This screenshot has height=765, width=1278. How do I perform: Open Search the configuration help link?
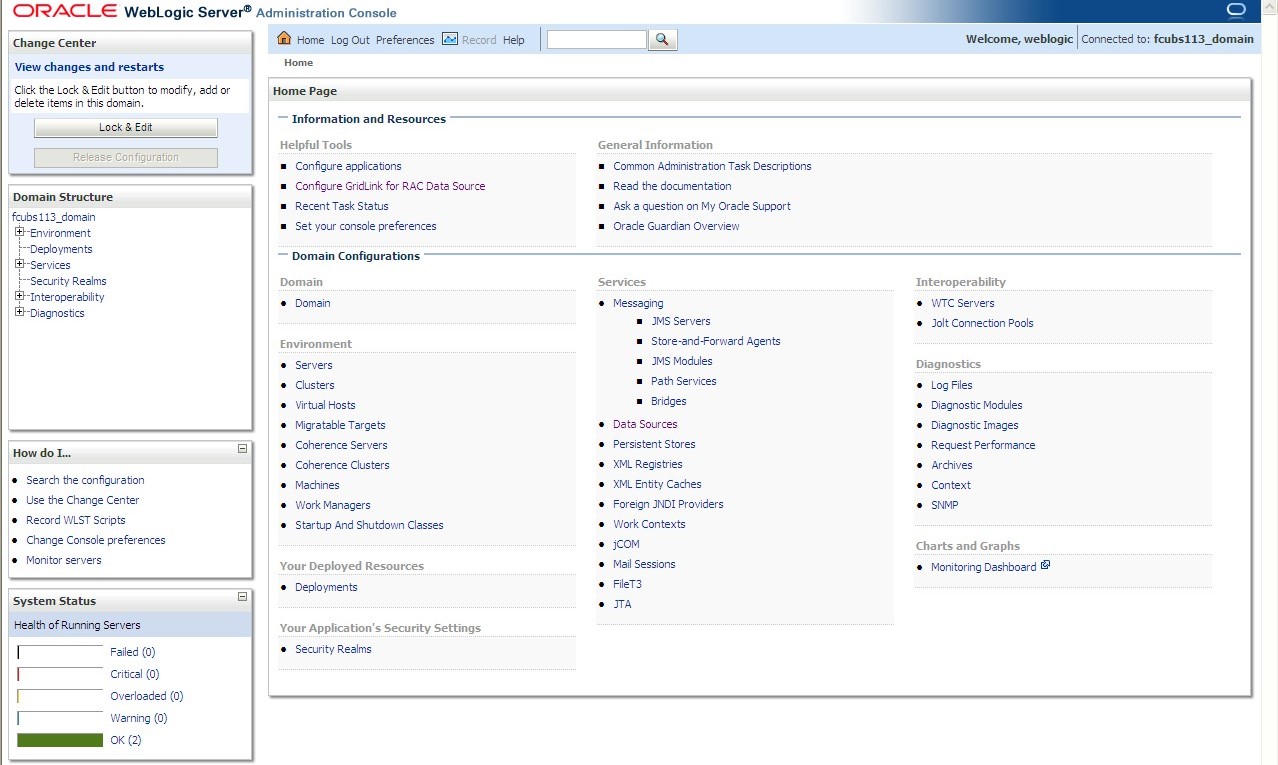pyautogui.click(x=85, y=480)
